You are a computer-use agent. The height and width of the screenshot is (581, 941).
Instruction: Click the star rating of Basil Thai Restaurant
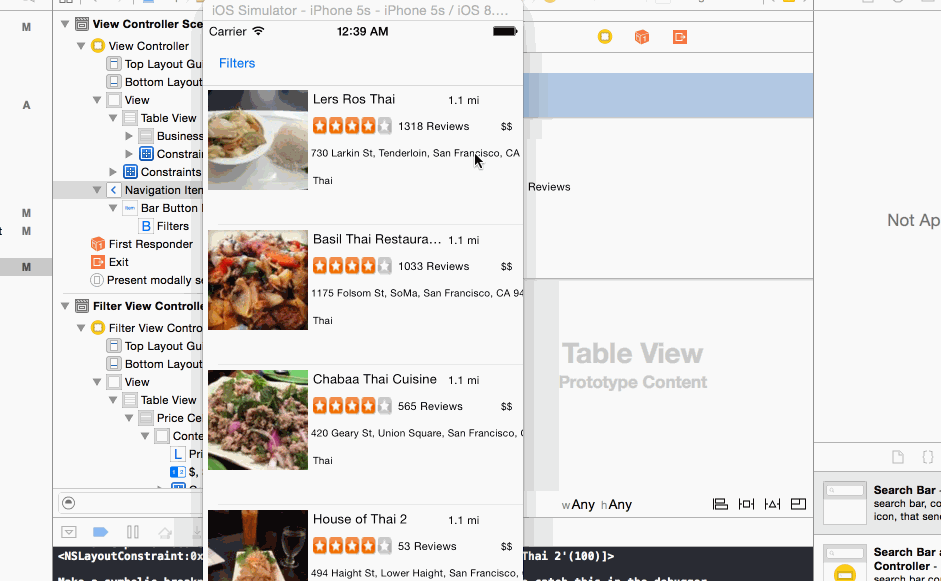352,266
